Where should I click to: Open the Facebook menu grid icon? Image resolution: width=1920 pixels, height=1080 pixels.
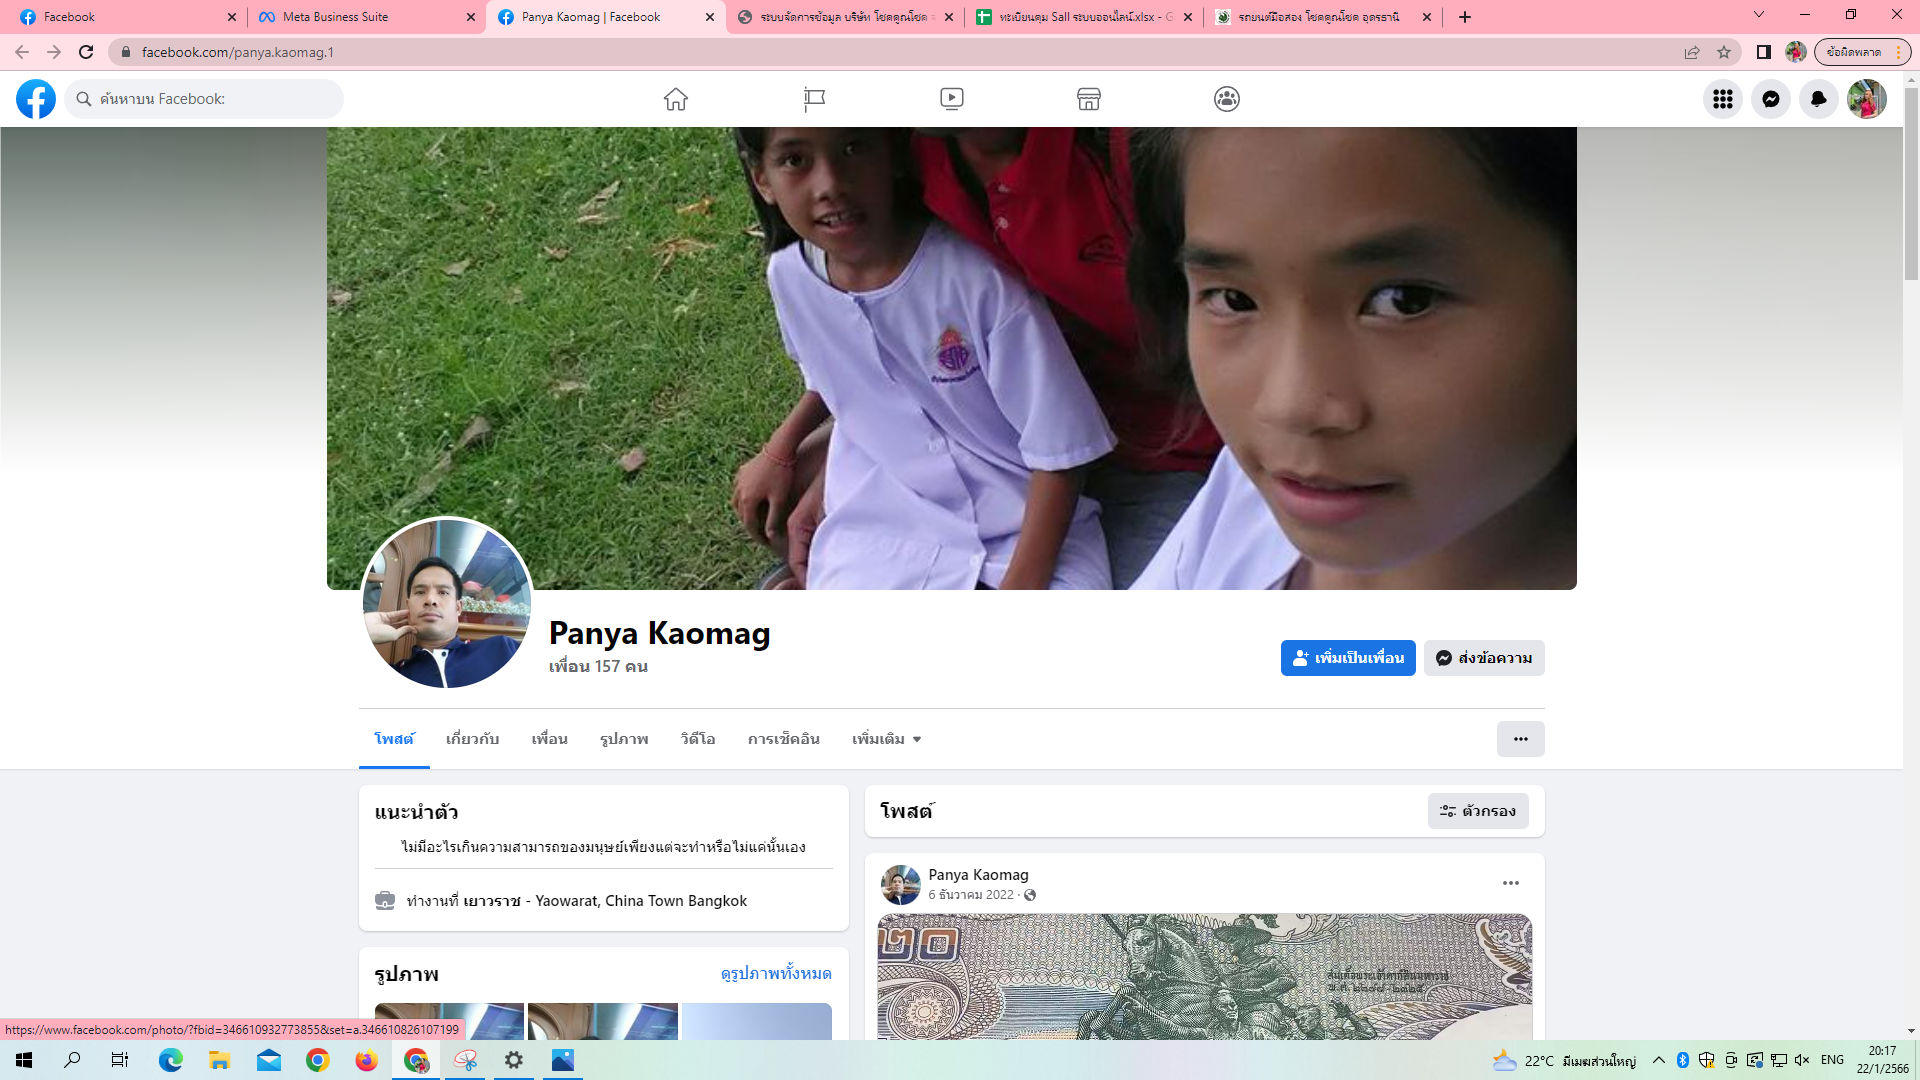(1722, 99)
